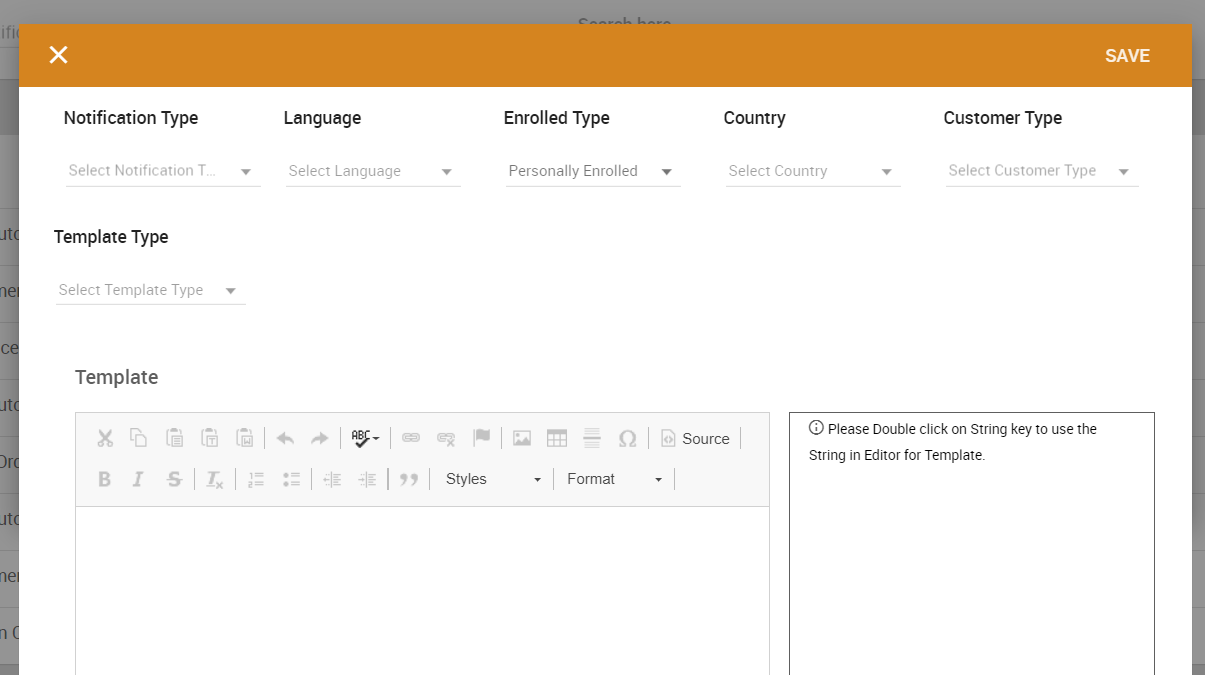
Task: Open the Enrolled Type dropdown
Action: 592,171
